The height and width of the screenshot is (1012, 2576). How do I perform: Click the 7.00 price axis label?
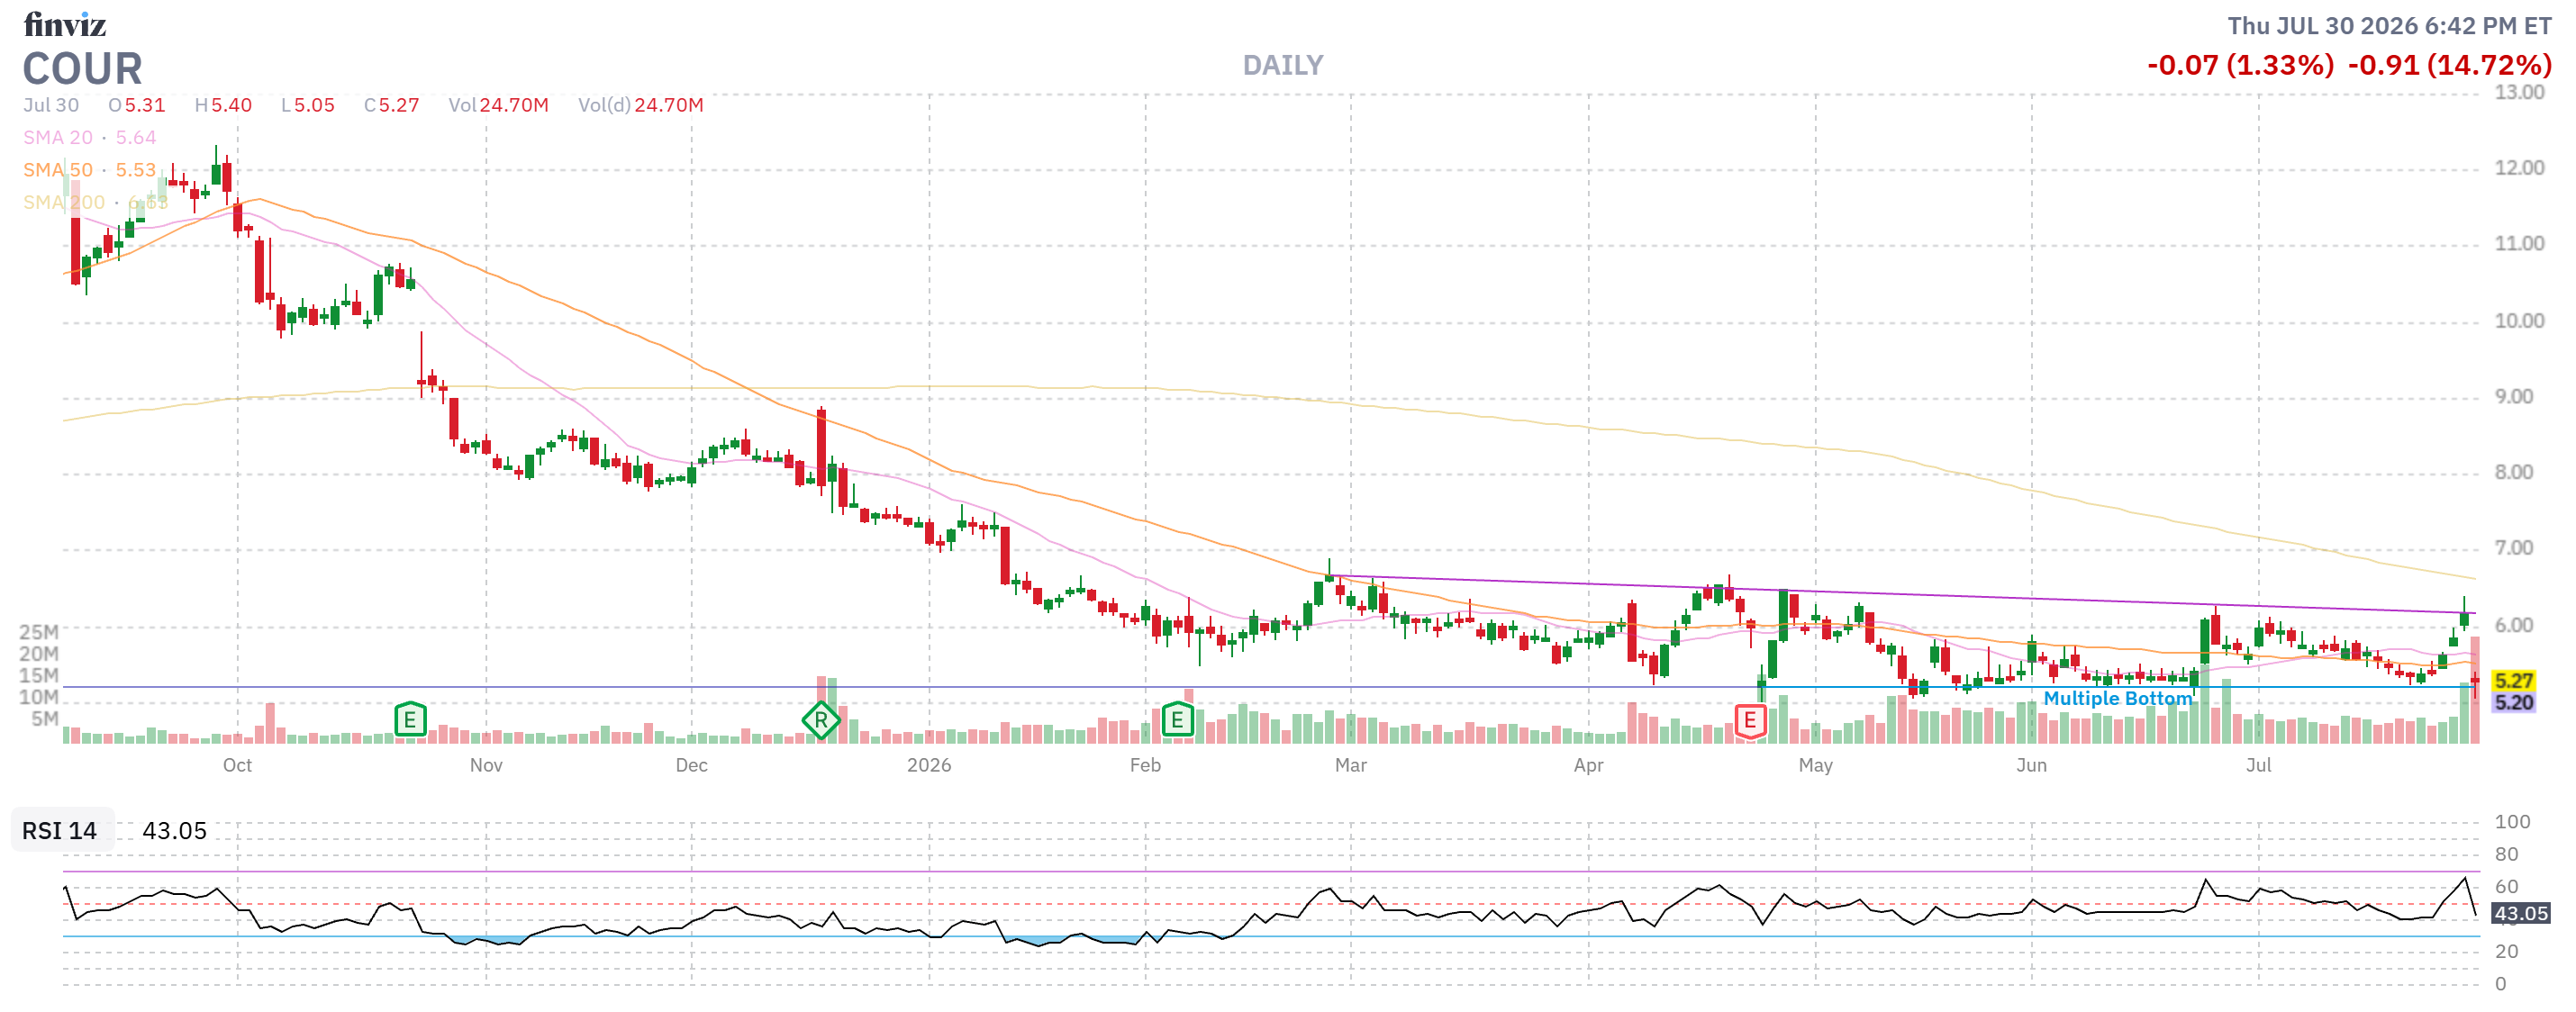click(2513, 548)
